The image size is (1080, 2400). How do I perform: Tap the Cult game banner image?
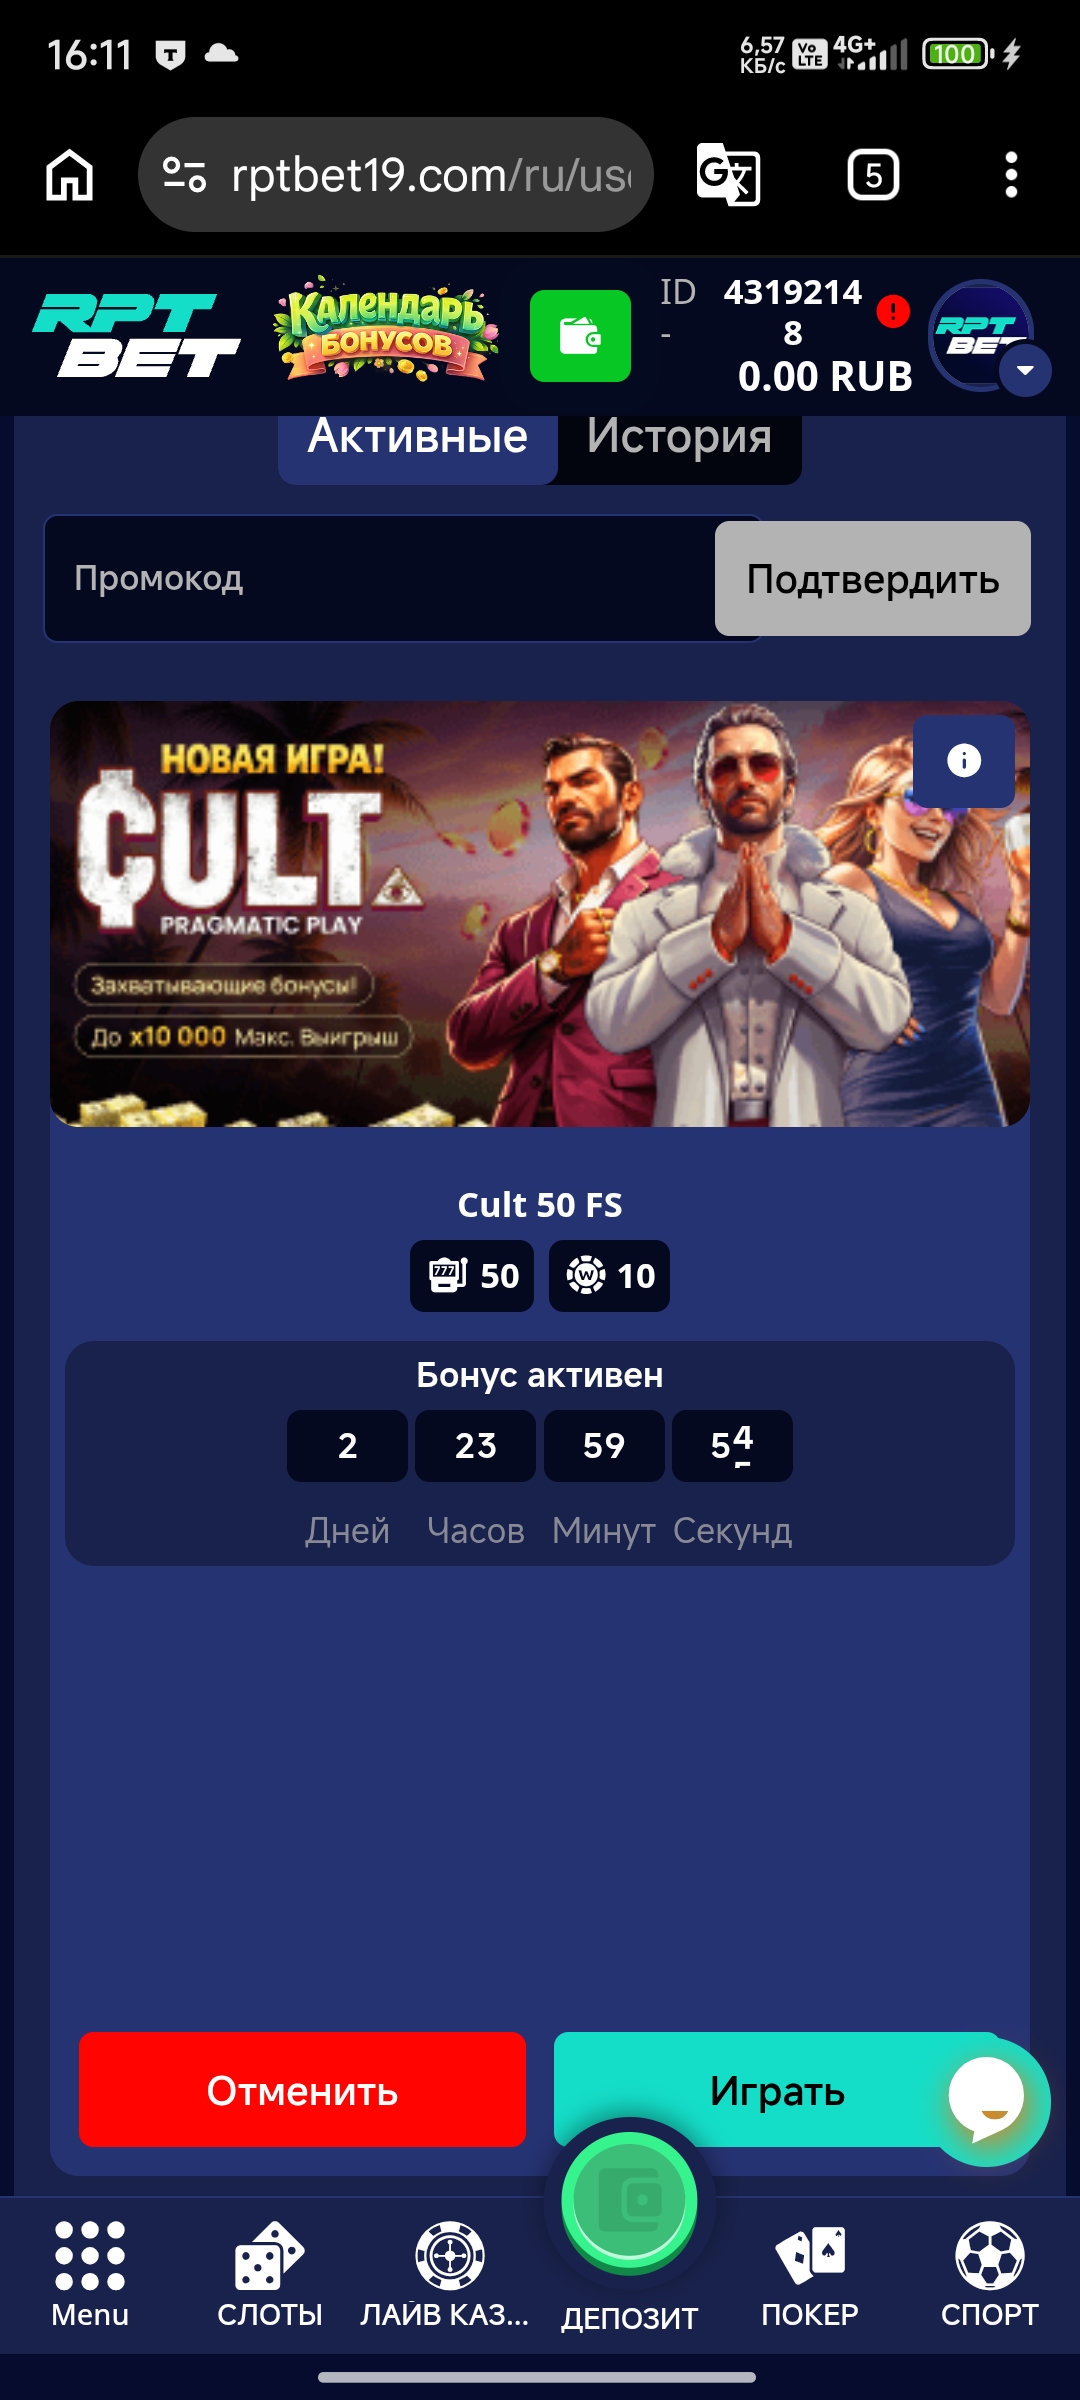pos(540,914)
